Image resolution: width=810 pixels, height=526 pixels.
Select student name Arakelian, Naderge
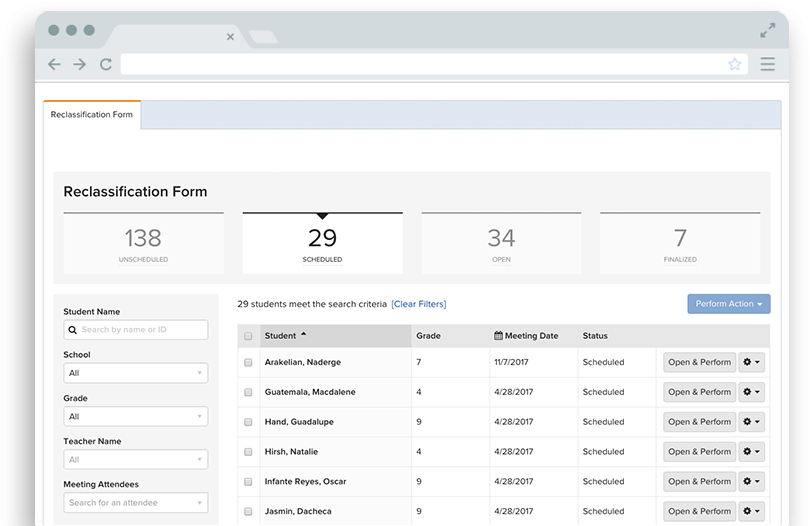click(303, 362)
